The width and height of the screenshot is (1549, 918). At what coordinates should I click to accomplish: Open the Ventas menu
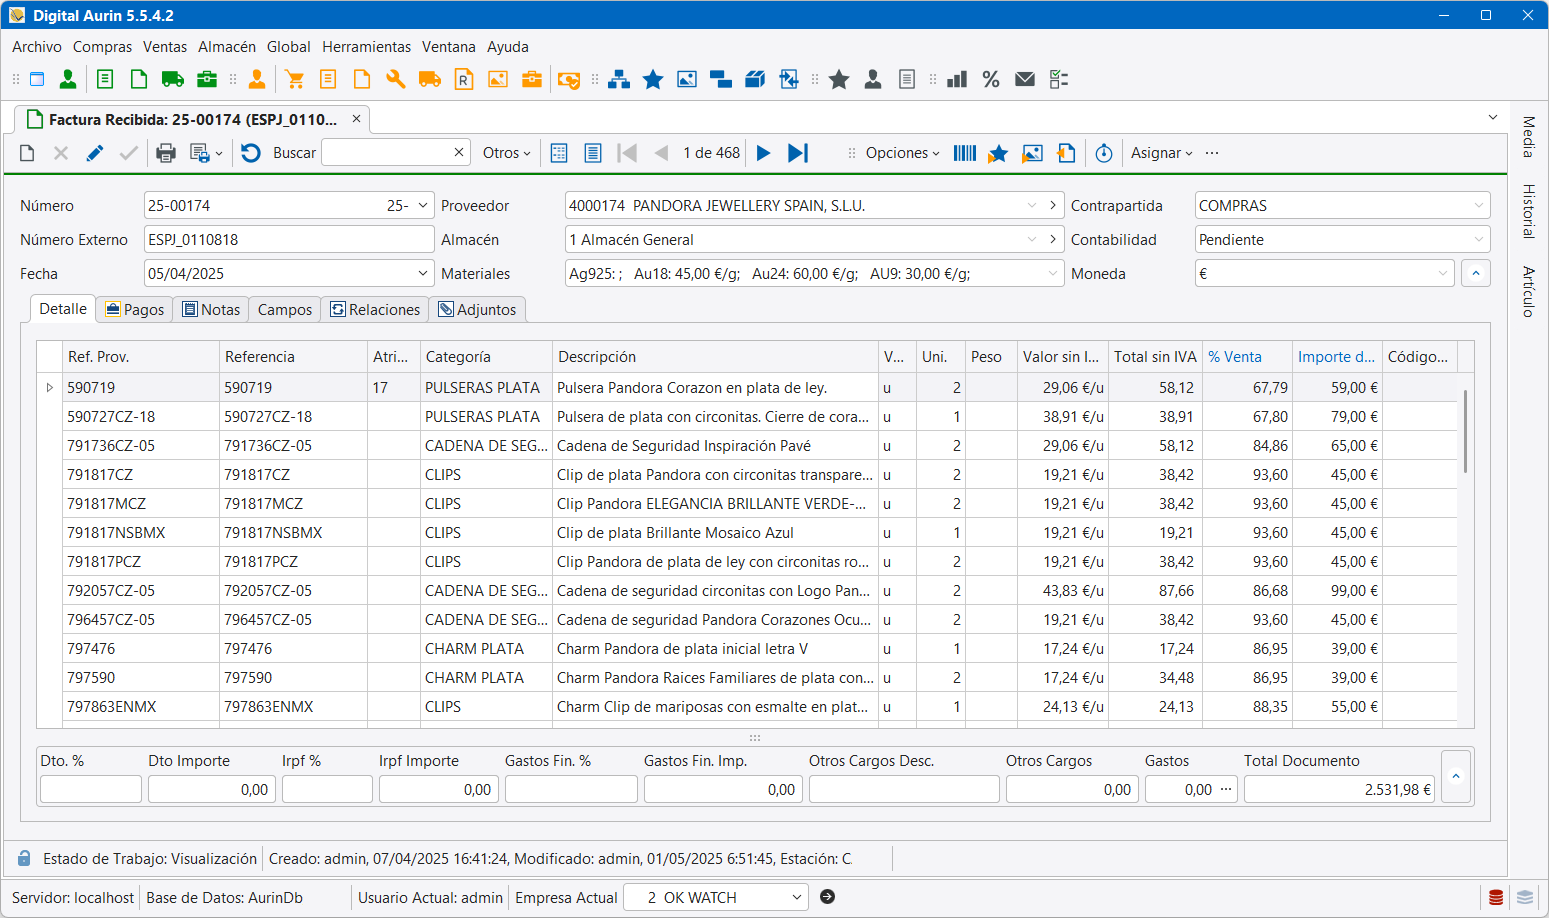coord(165,47)
